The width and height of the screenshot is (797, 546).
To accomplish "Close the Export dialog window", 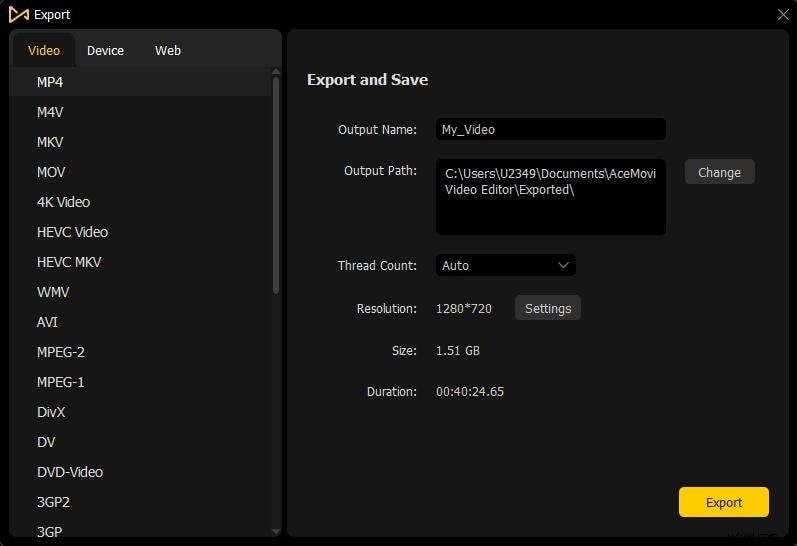I will [782, 15].
